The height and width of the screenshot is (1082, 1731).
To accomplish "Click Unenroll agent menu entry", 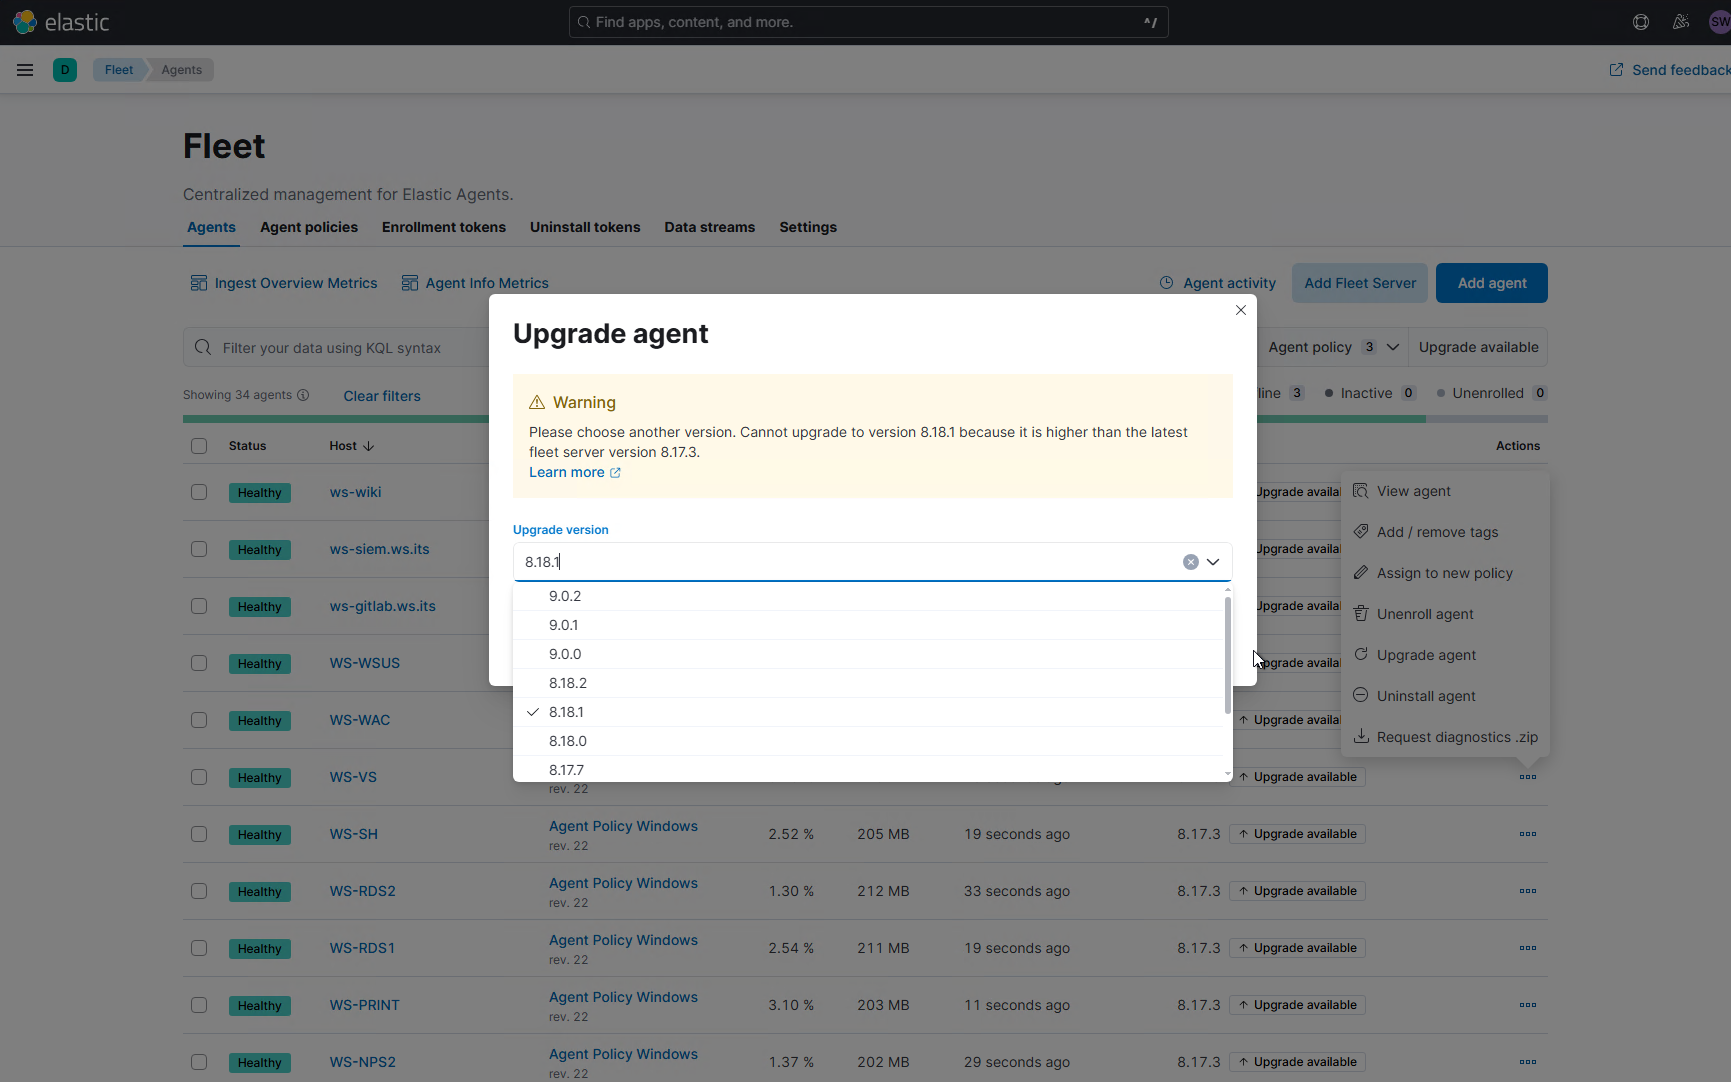I will tap(1445, 614).
